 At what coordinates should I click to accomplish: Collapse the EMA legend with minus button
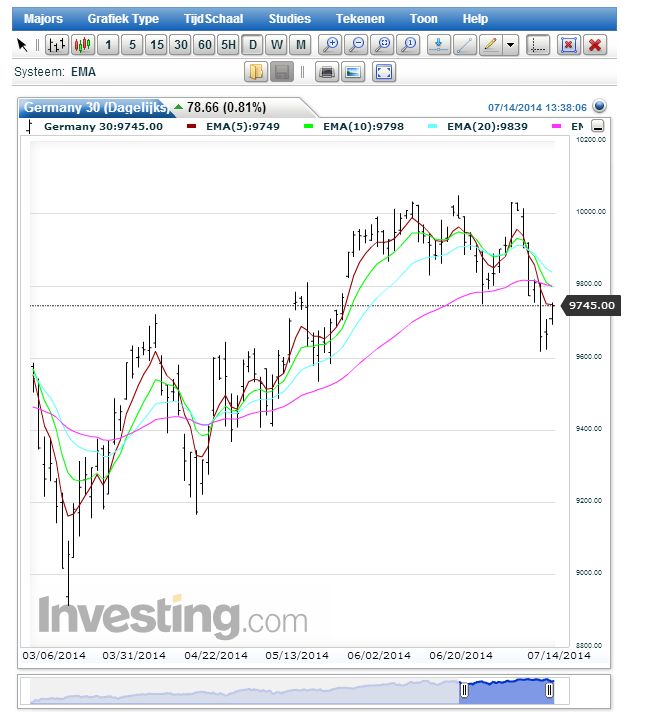(598, 127)
